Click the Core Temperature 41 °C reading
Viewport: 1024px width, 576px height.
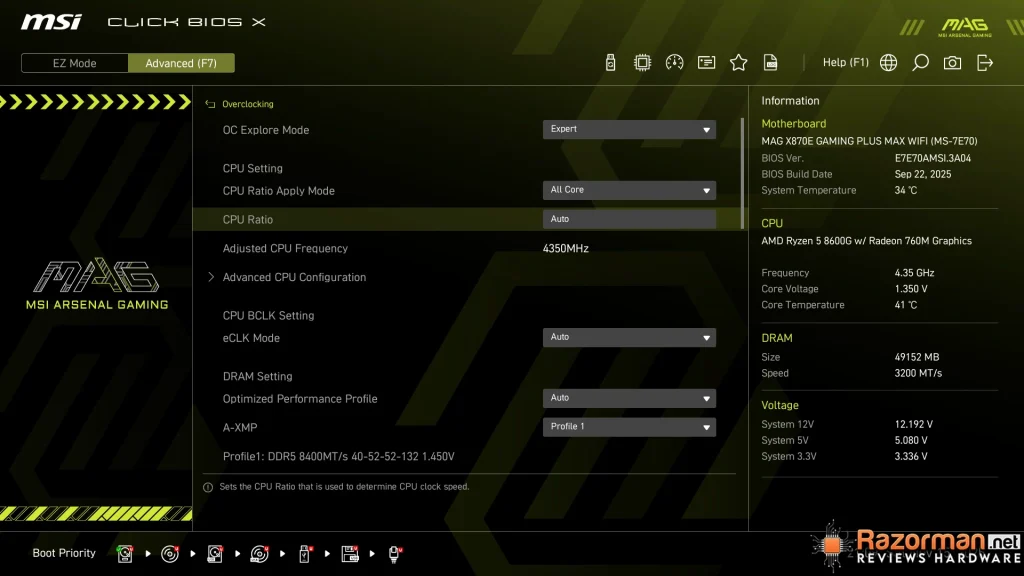906,305
